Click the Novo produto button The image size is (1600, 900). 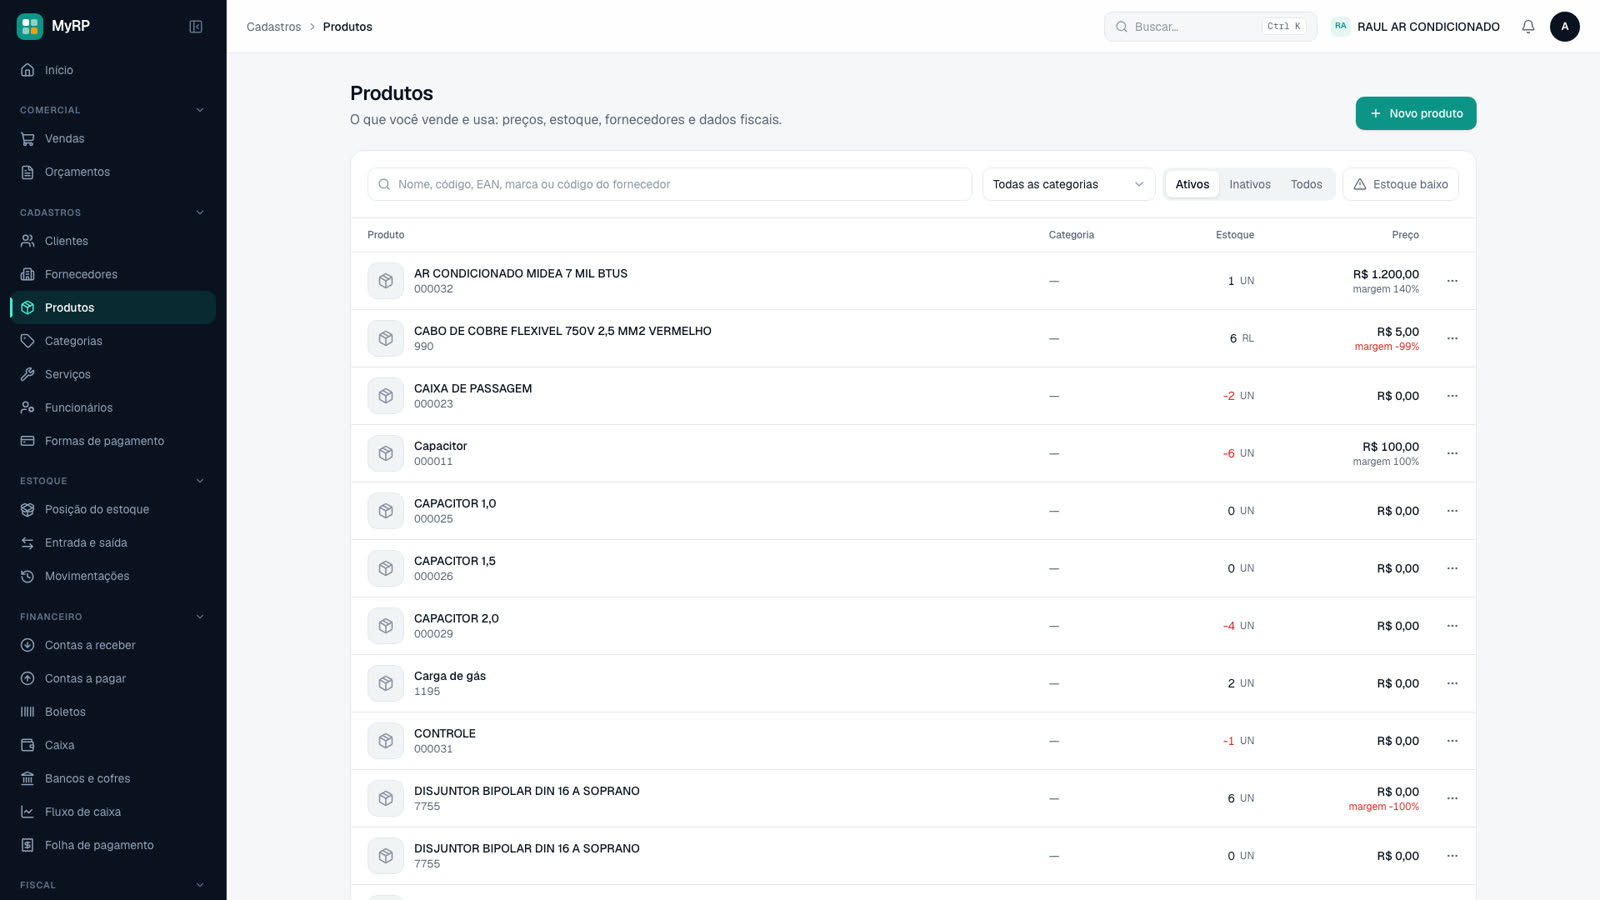(1416, 114)
